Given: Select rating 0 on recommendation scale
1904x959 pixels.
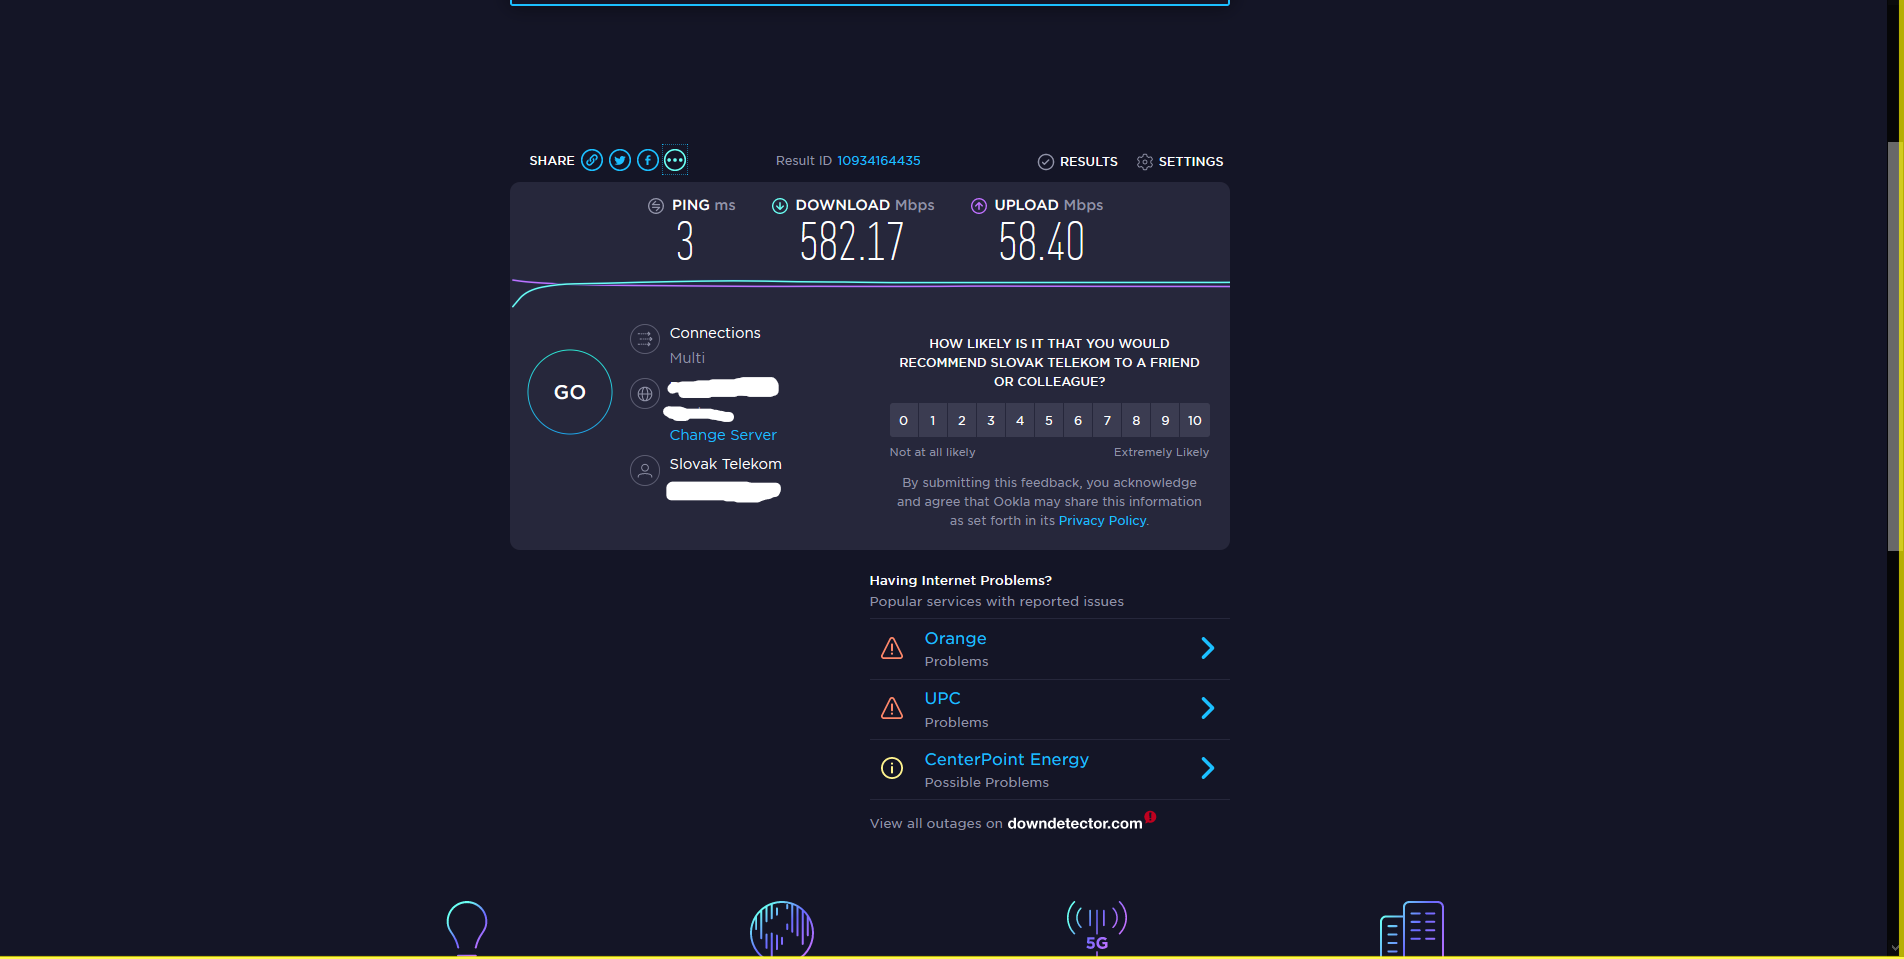Looking at the screenshot, I should pos(903,421).
